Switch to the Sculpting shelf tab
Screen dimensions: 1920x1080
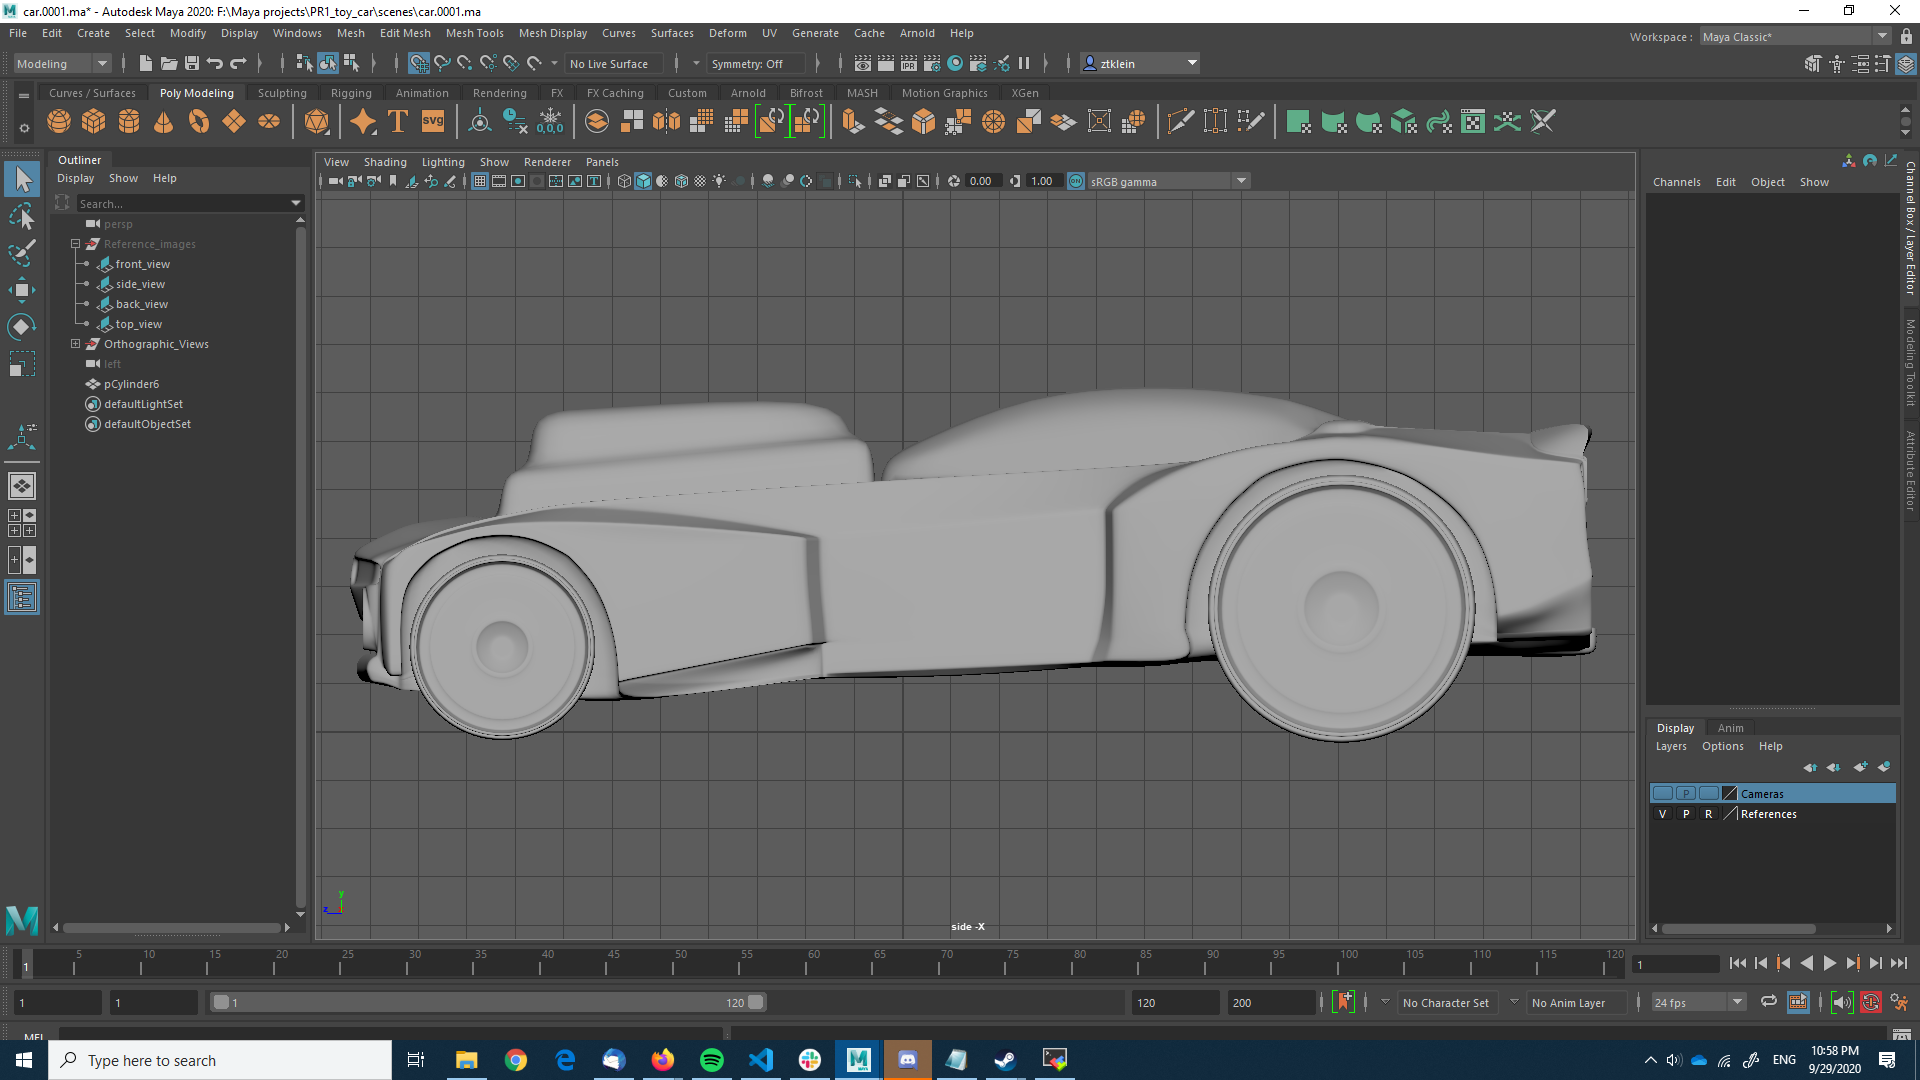[282, 93]
